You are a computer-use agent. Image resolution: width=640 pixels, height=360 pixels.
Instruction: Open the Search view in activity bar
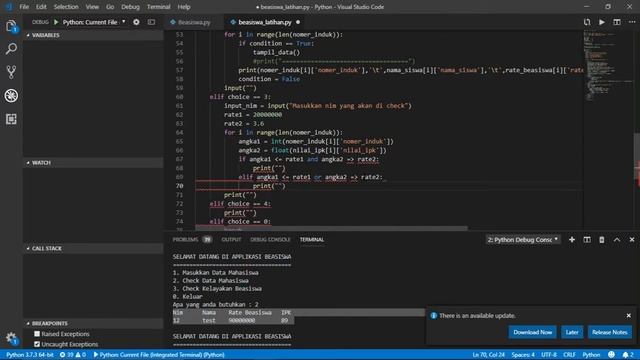coord(11,49)
